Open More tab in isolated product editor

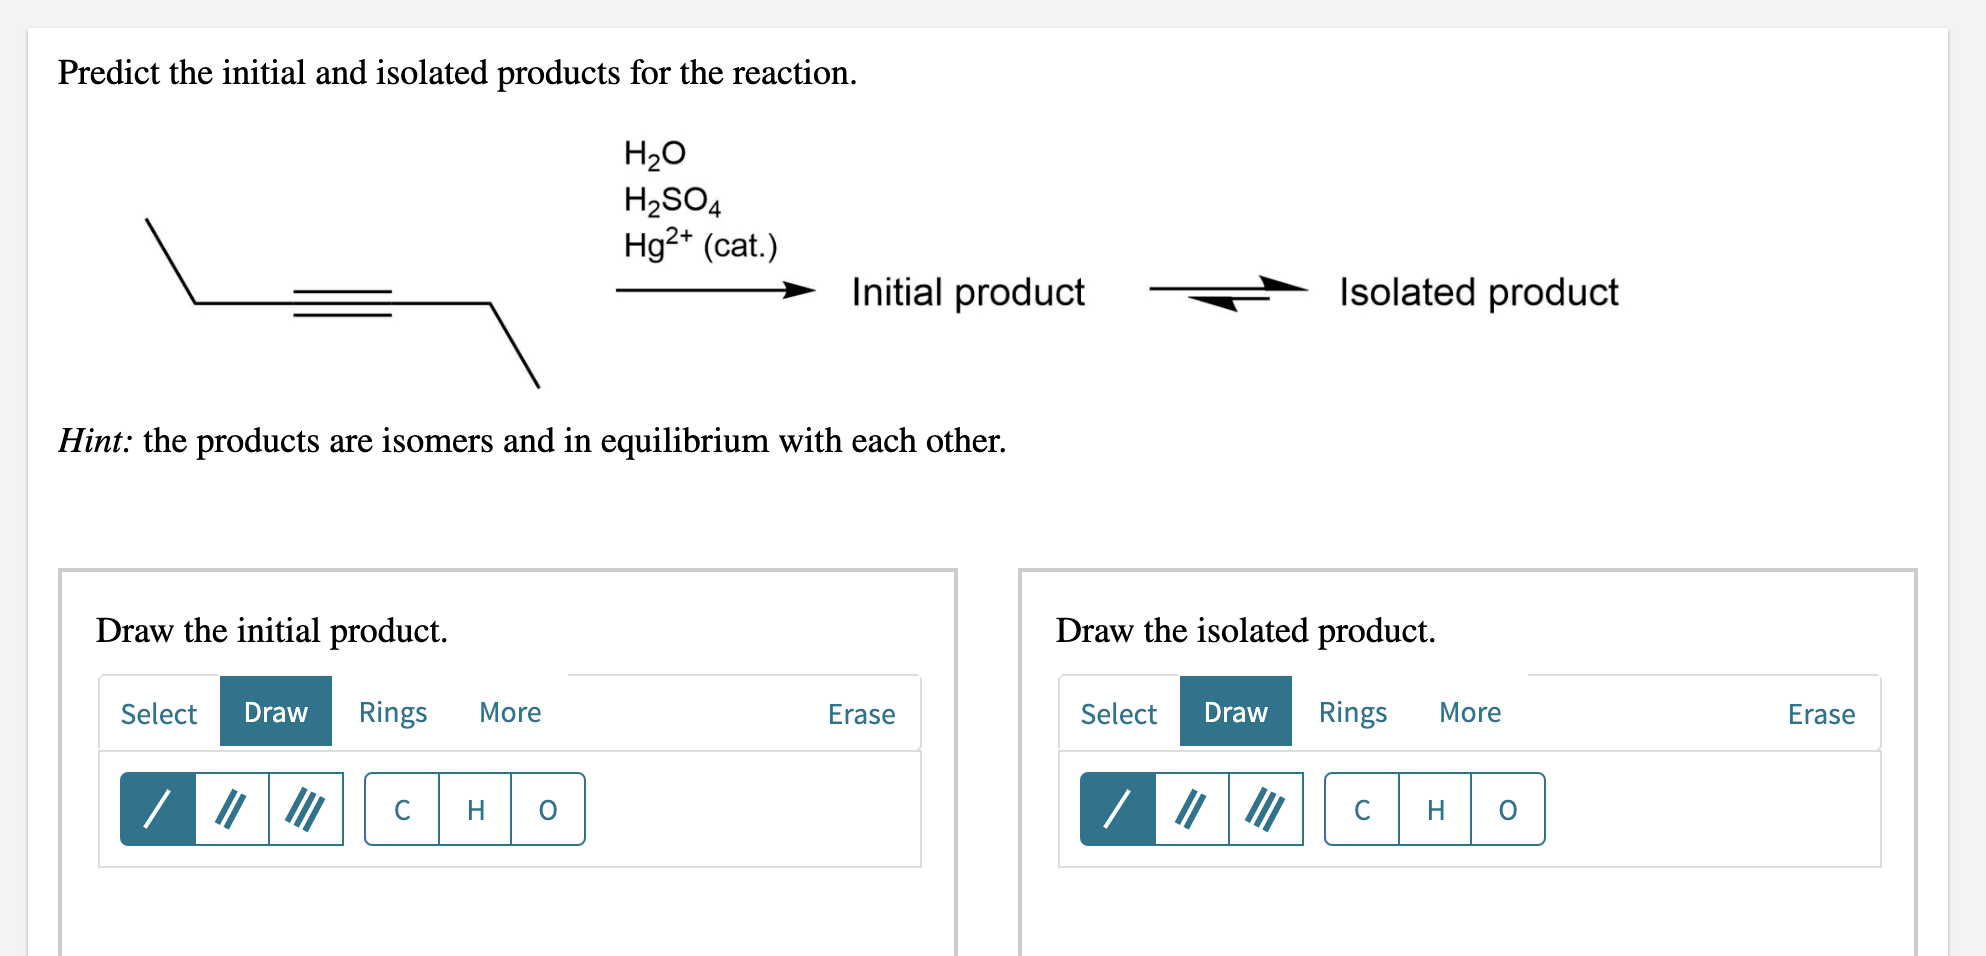pyautogui.click(x=1470, y=712)
